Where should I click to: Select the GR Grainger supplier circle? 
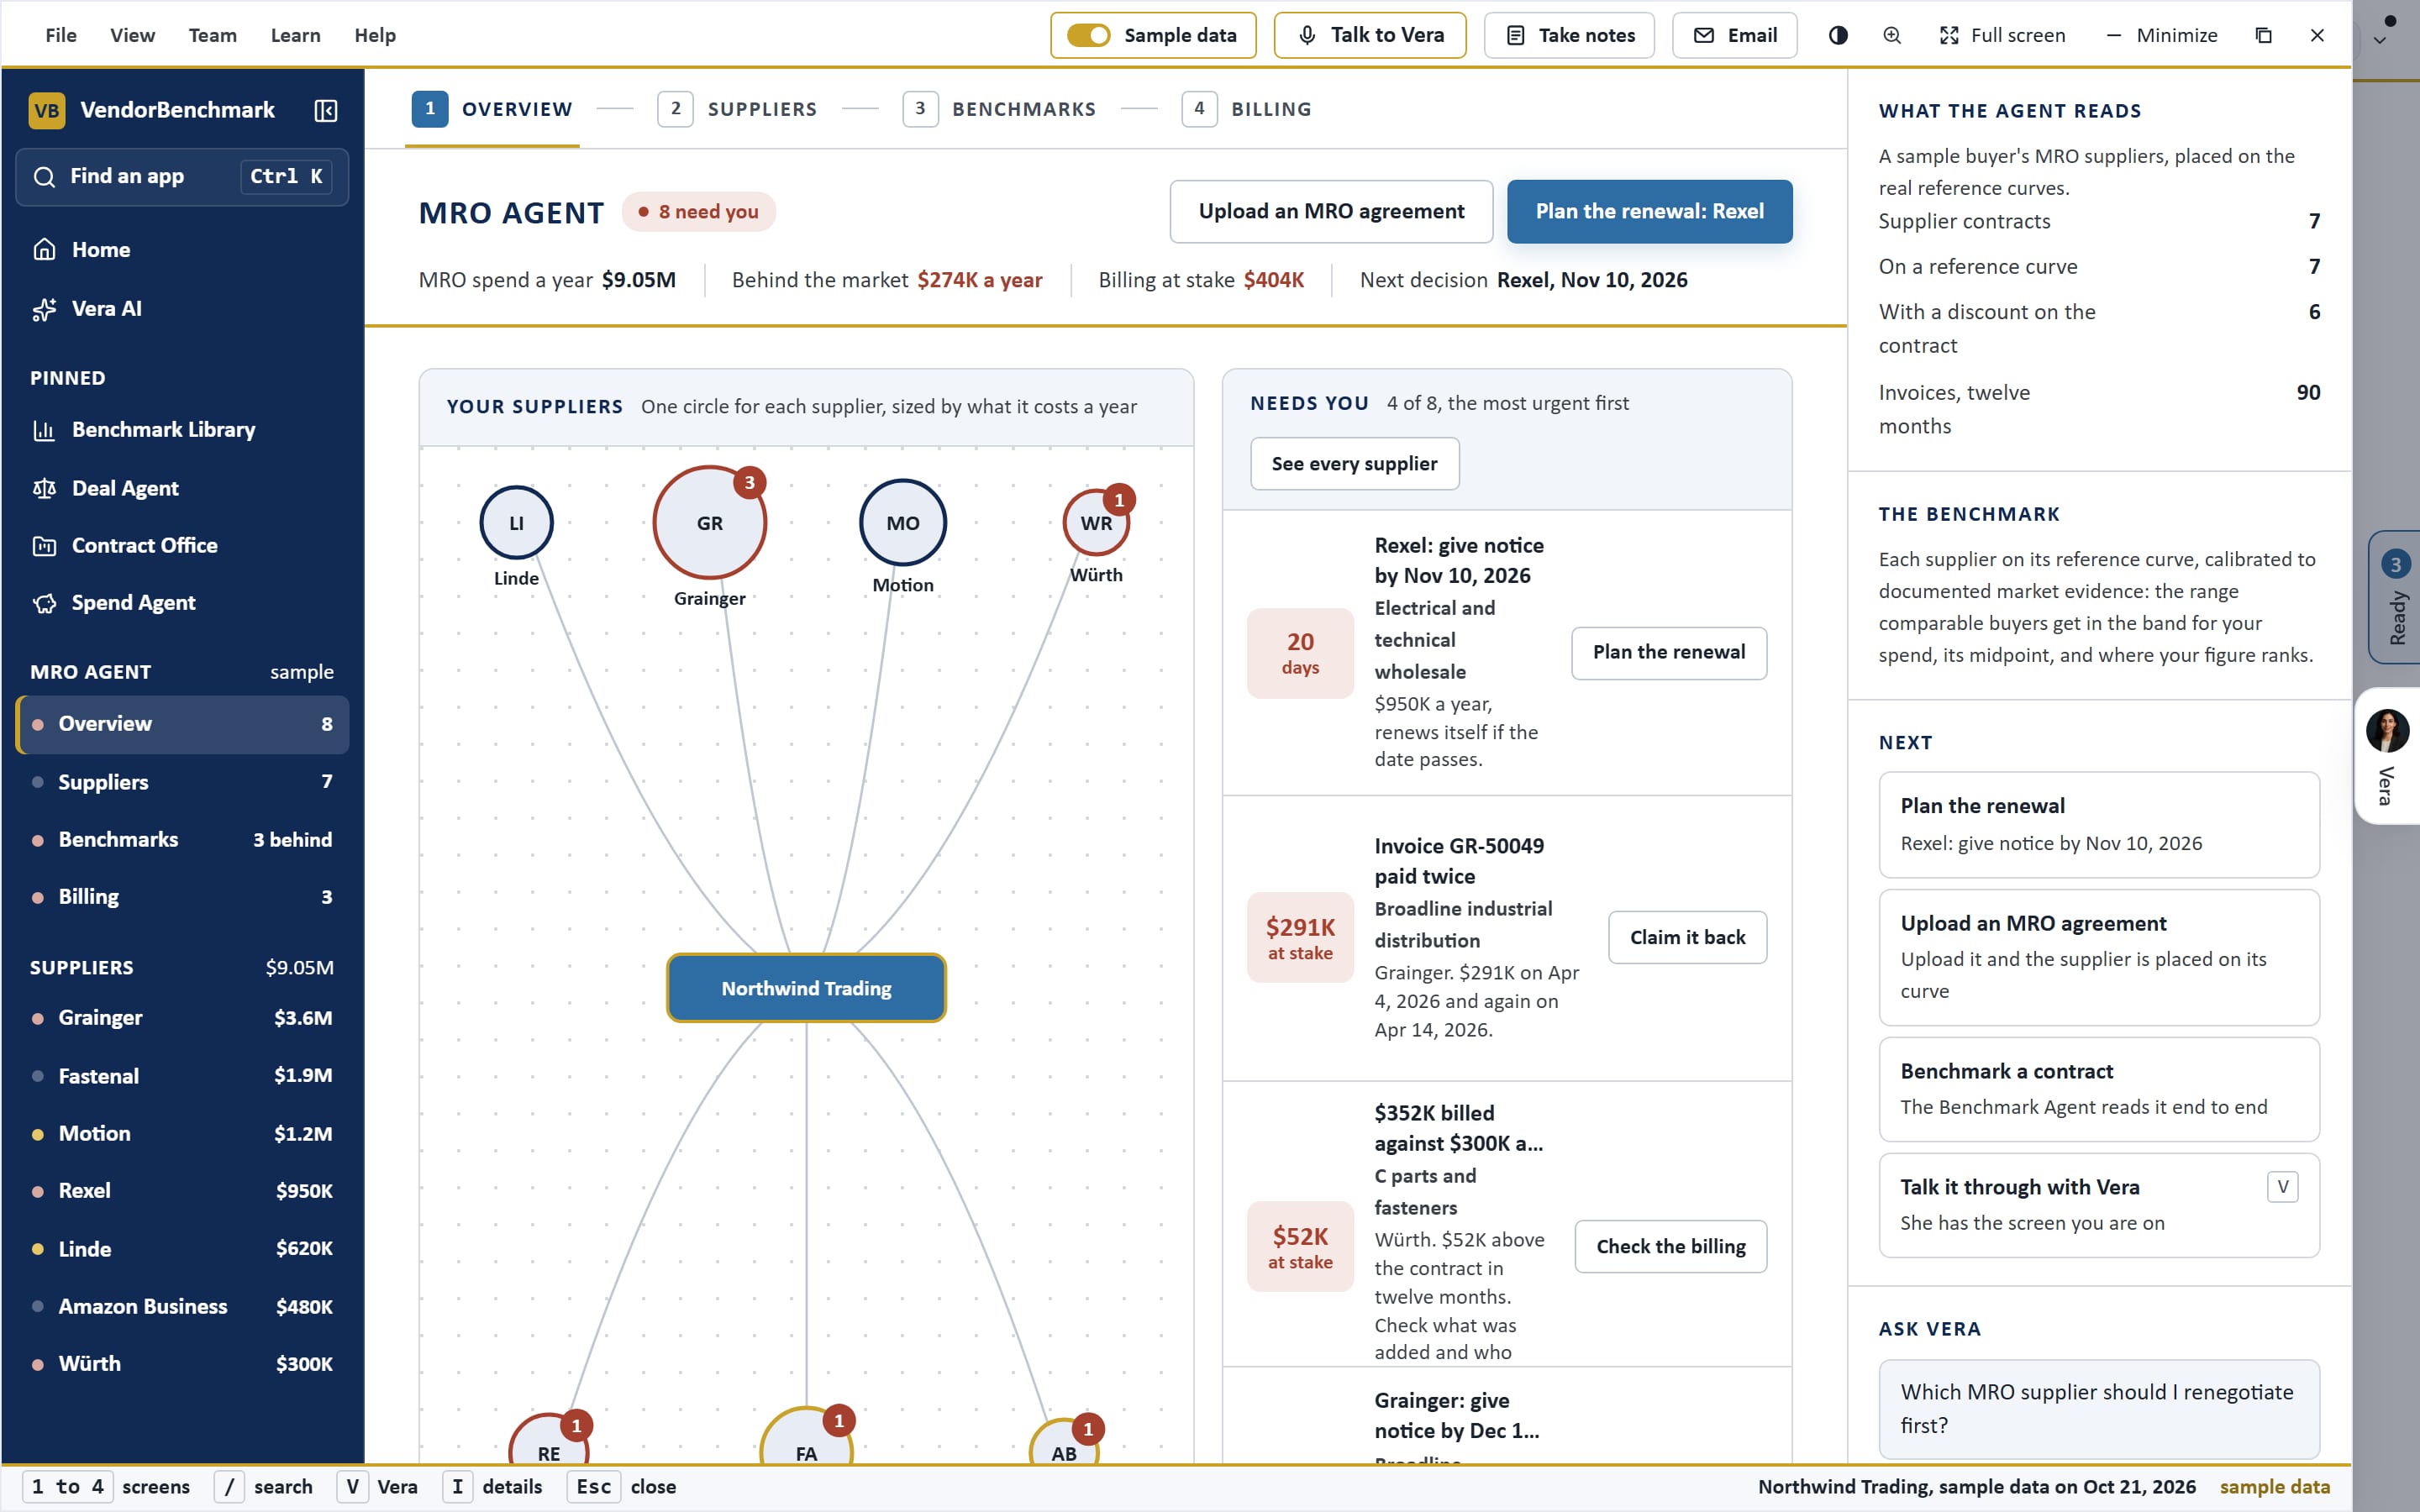pyautogui.click(x=709, y=522)
